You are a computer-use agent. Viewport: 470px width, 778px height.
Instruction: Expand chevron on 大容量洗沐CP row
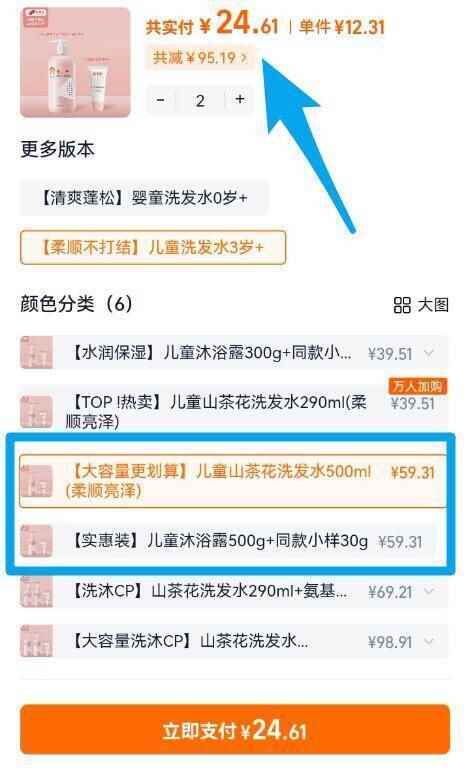point(429,641)
